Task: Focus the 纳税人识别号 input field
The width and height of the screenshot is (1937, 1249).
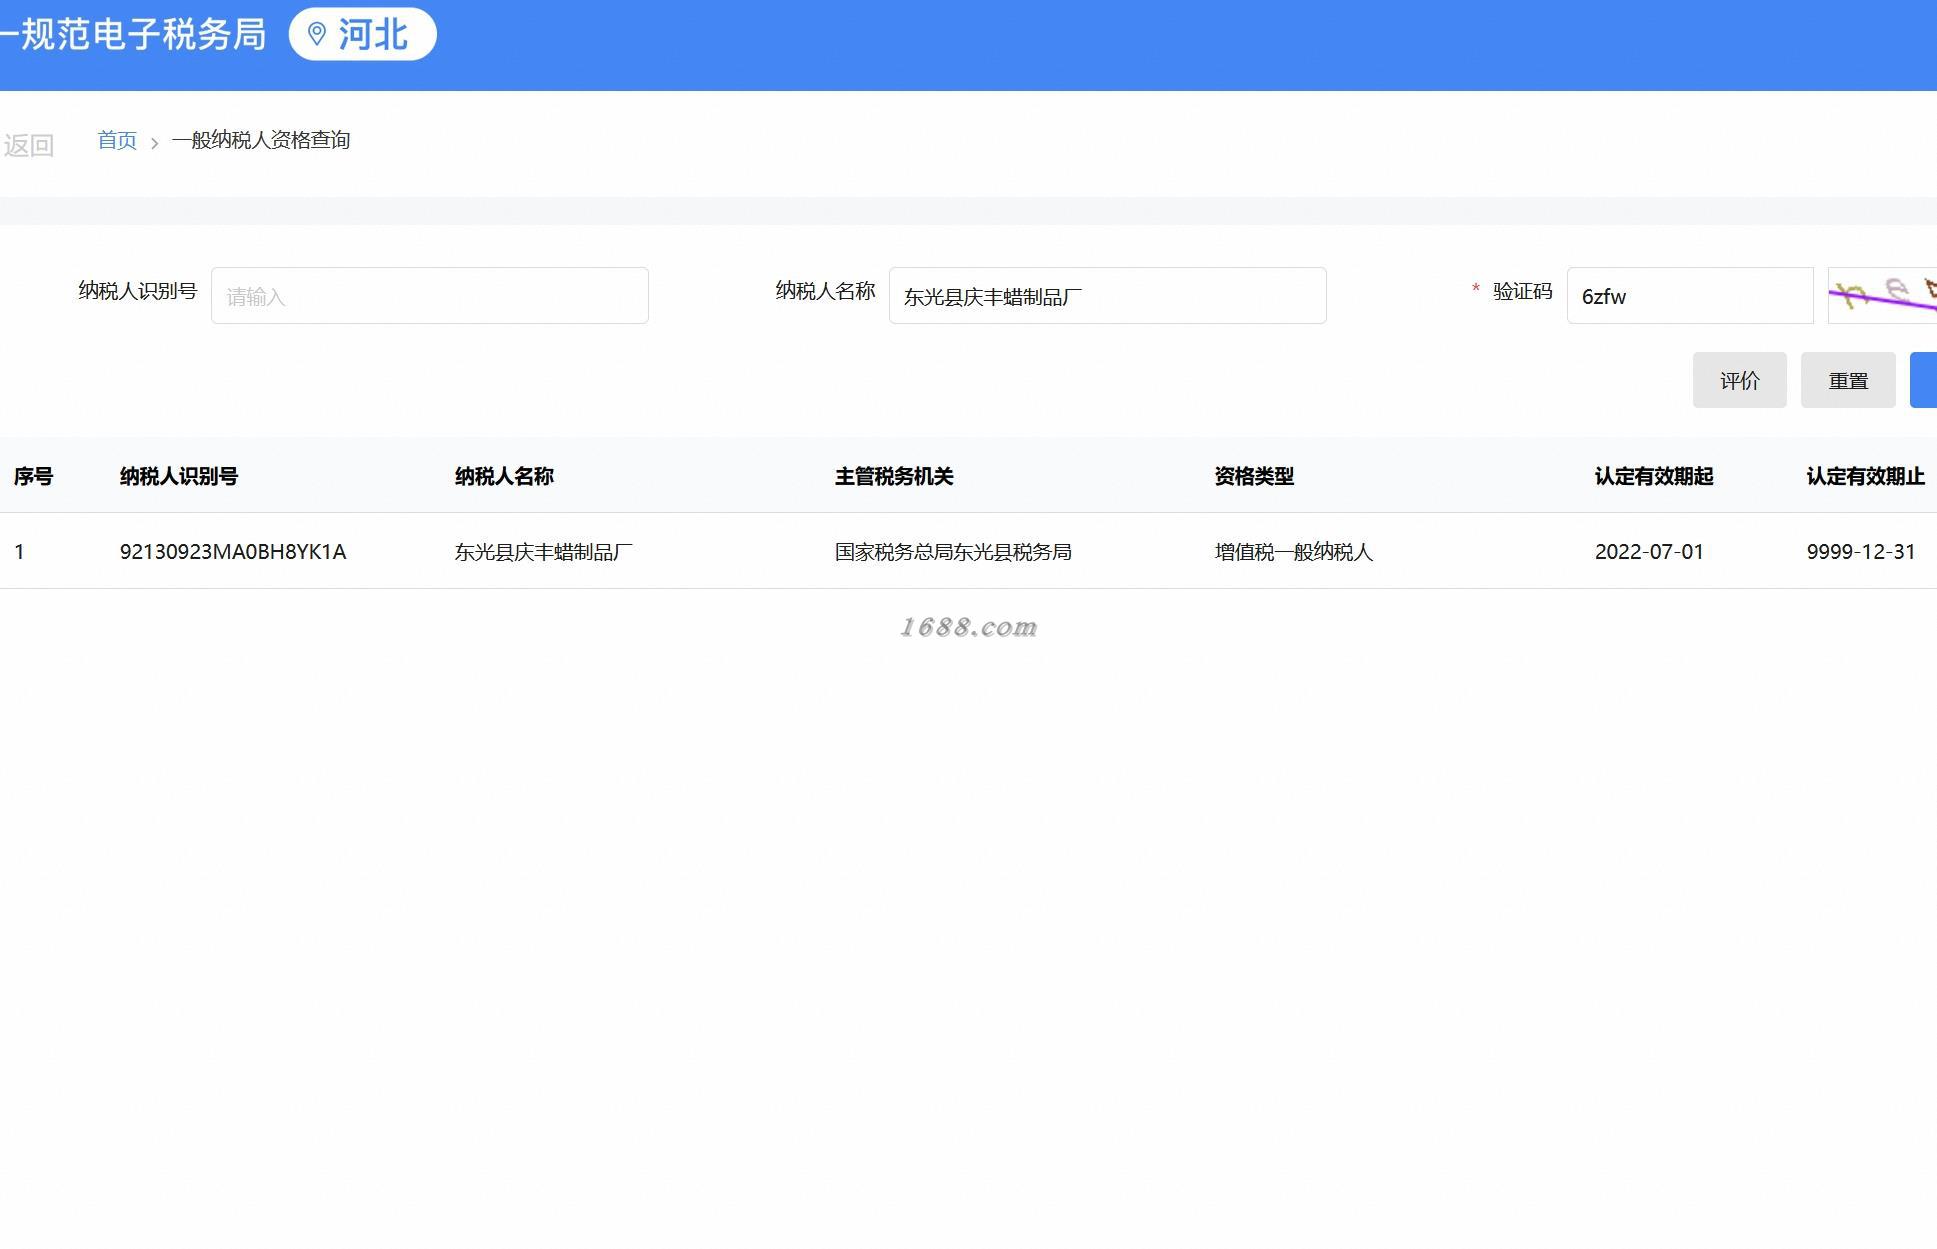Action: tap(429, 296)
